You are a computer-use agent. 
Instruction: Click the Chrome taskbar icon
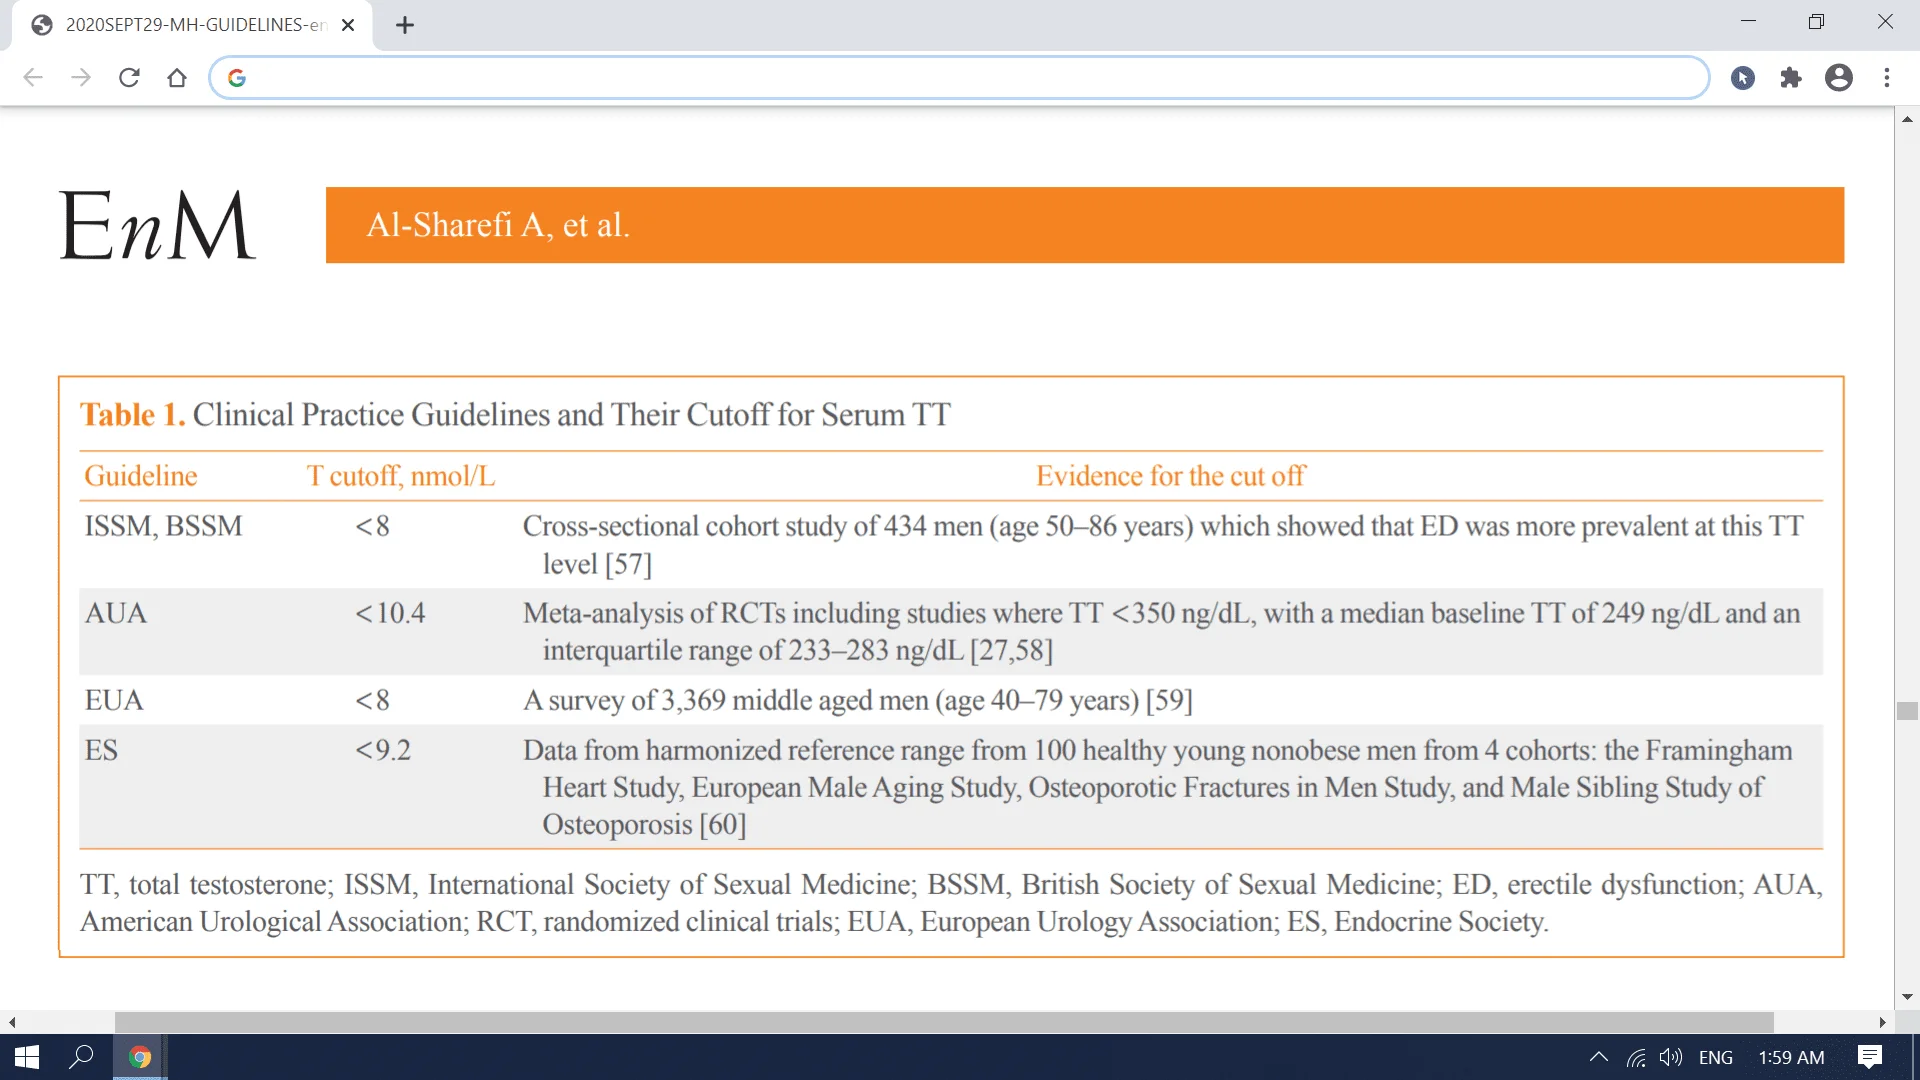(x=140, y=1057)
